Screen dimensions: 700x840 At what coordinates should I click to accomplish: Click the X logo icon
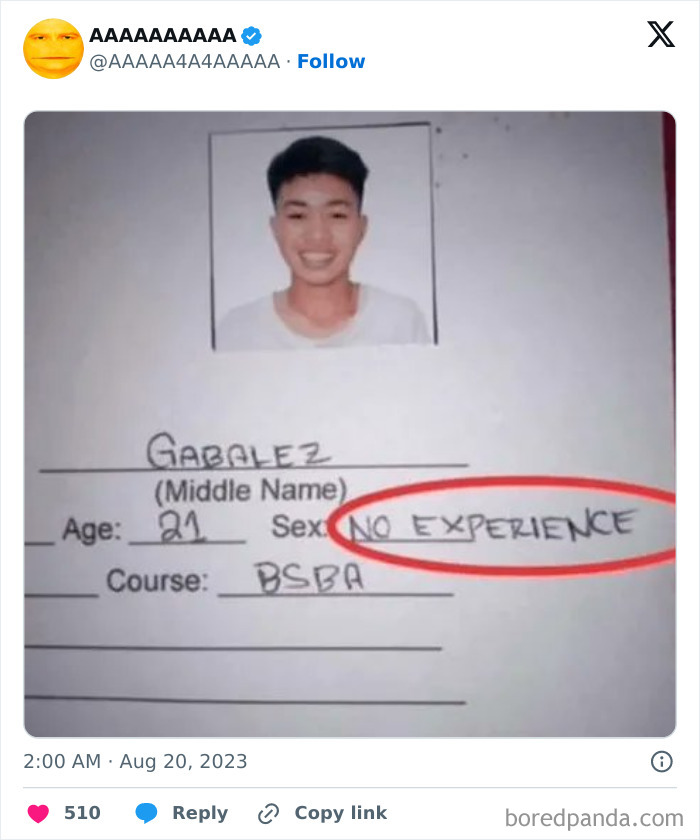click(x=661, y=34)
